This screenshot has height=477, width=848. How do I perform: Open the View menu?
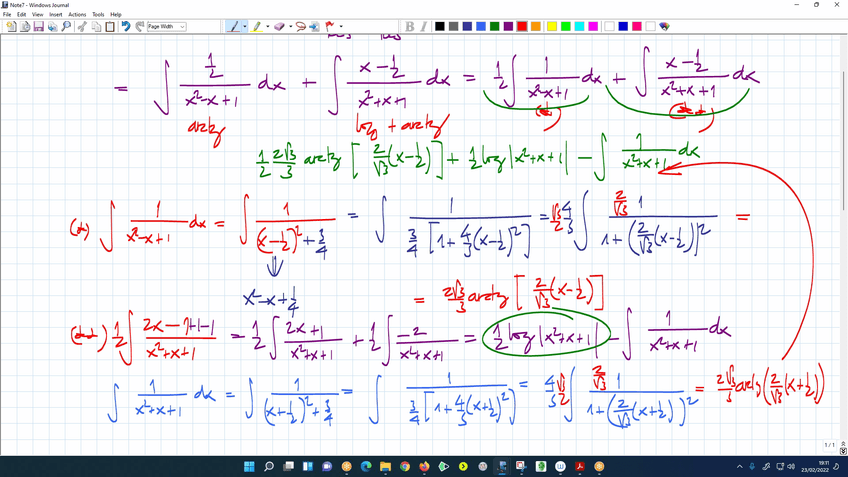coord(37,15)
